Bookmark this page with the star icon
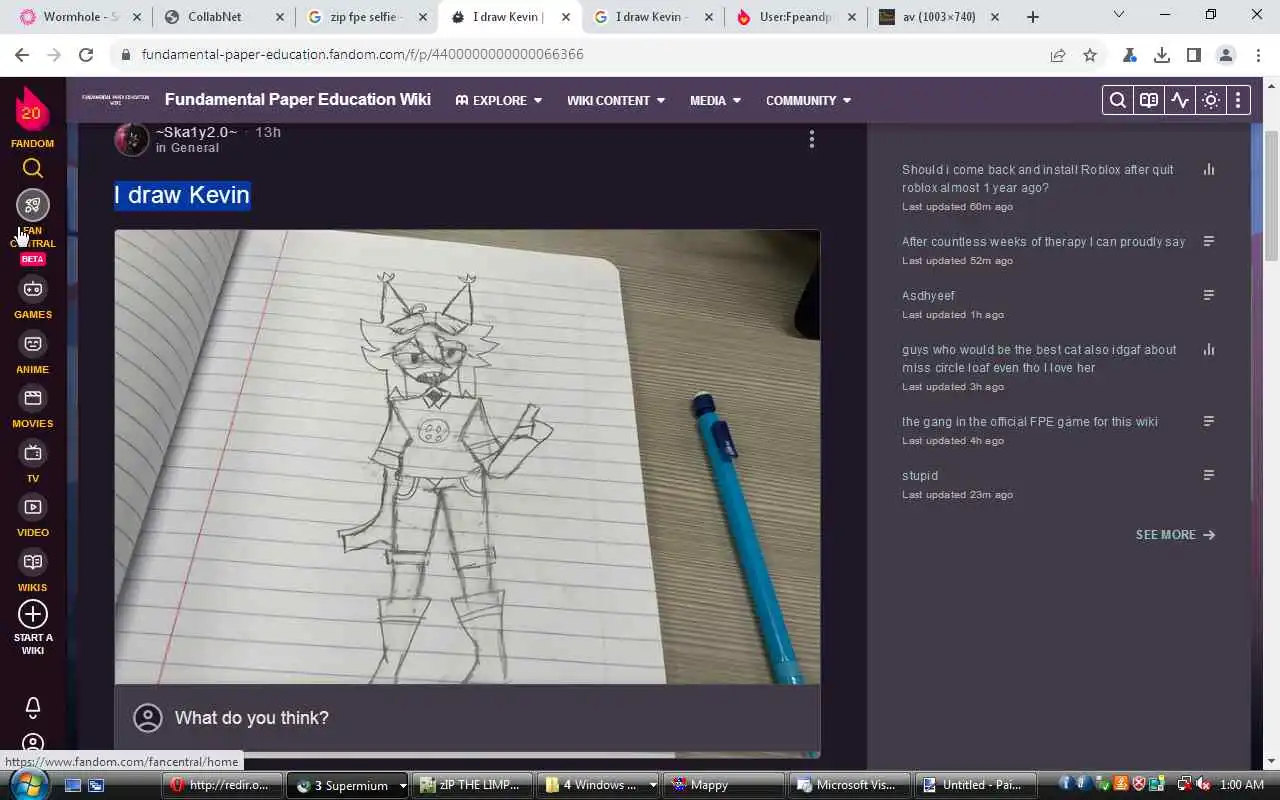 click(1090, 55)
